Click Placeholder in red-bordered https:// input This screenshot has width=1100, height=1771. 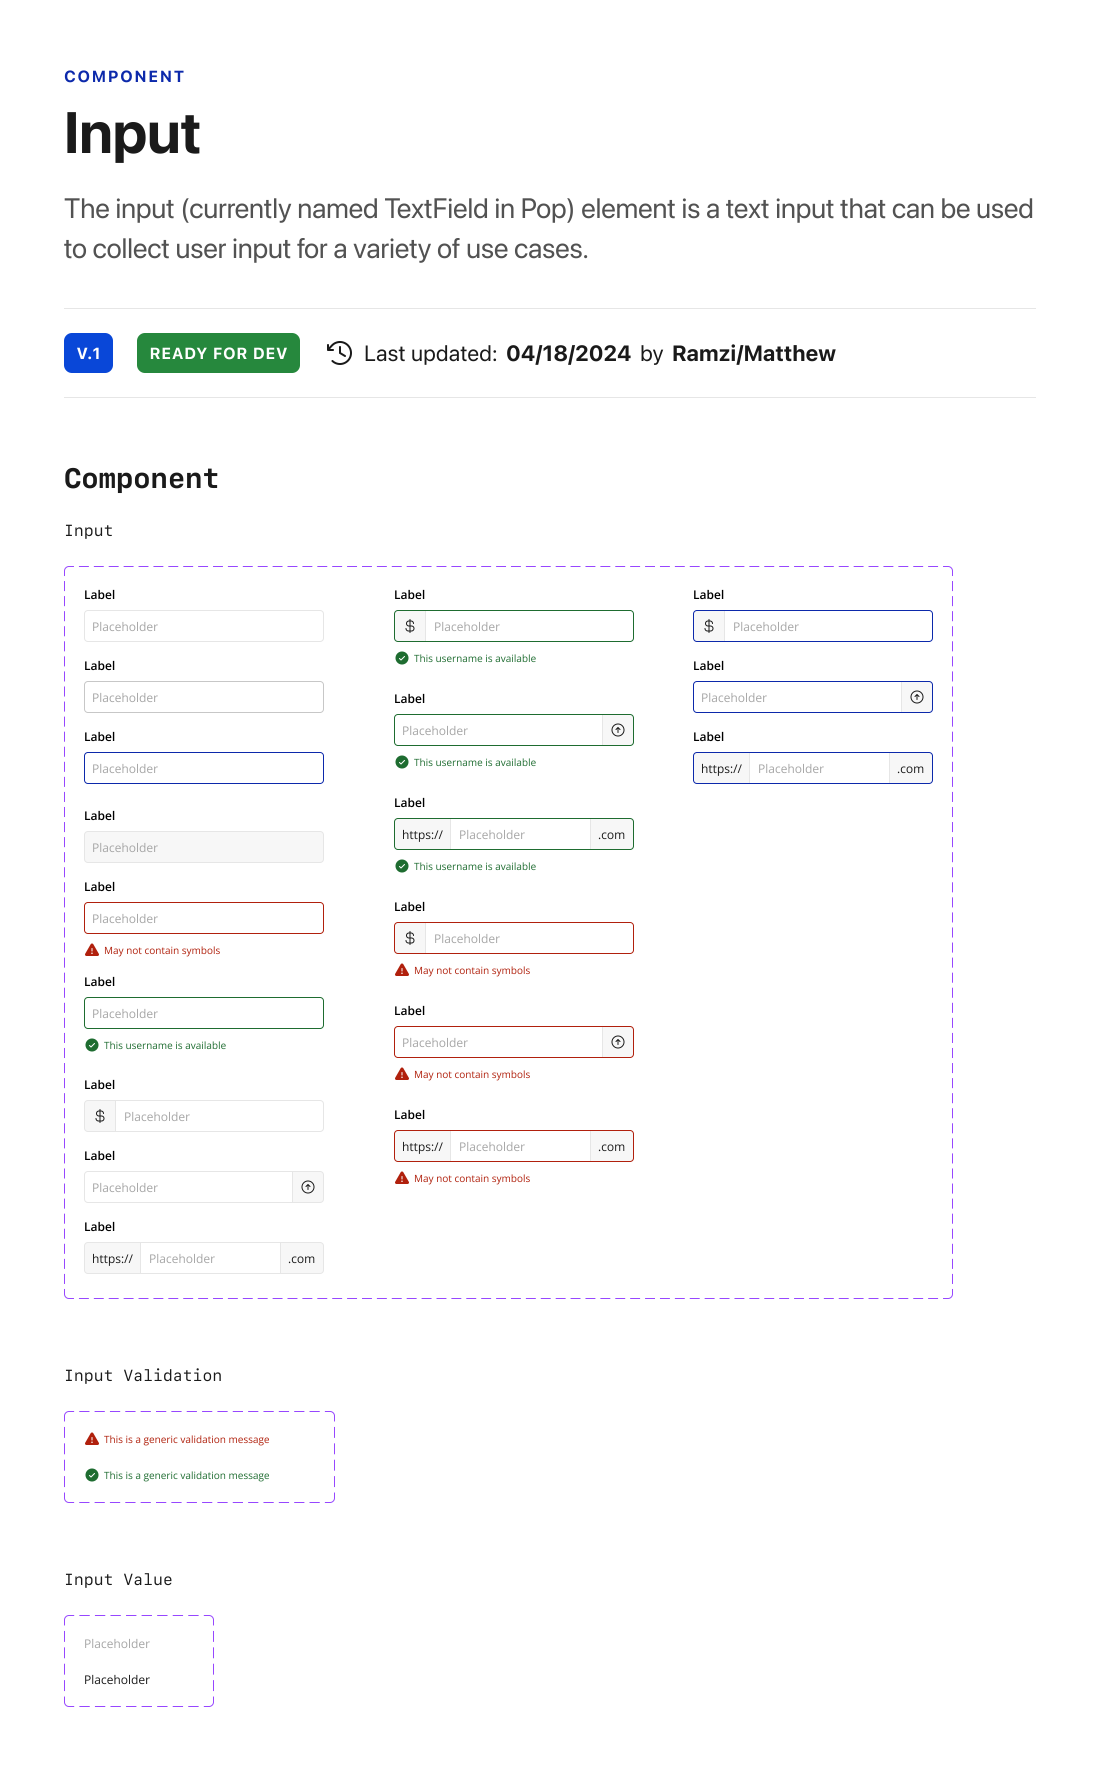492,1146
